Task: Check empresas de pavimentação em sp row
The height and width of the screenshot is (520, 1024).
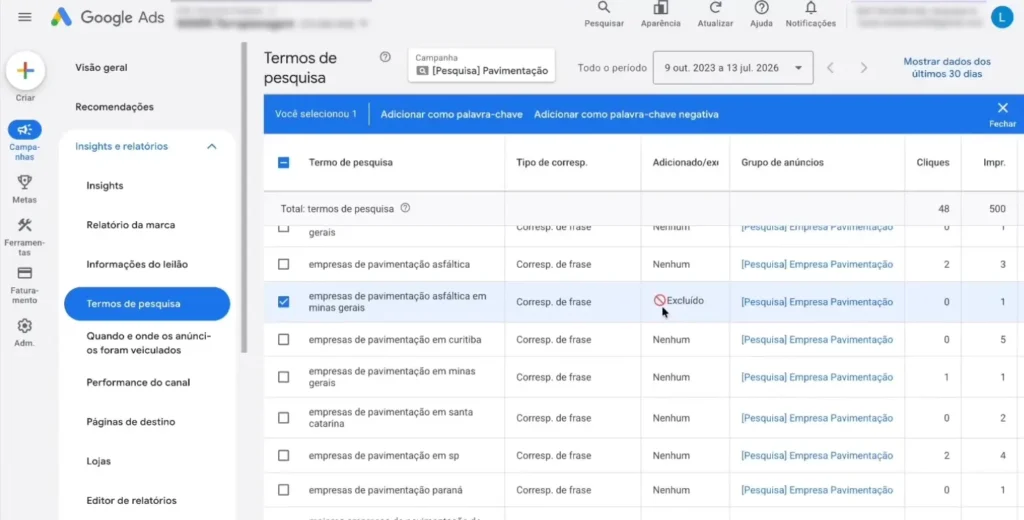Action: [x=283, y=456]
